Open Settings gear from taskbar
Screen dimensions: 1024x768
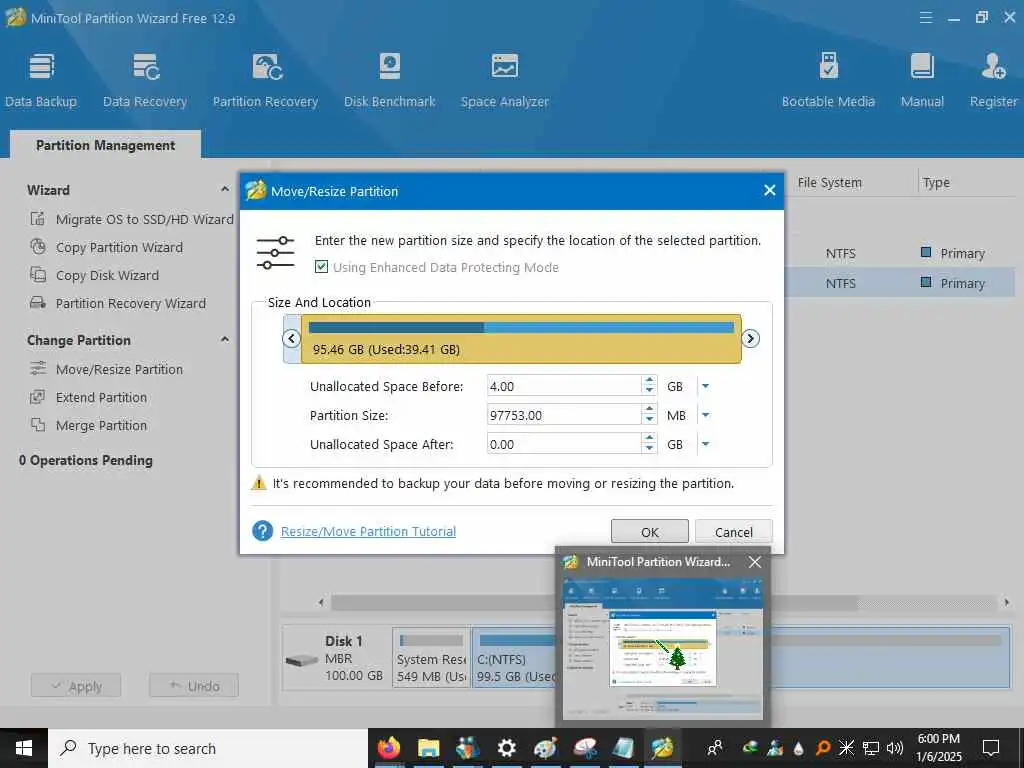pyautogui.click(x=507, y=748)
